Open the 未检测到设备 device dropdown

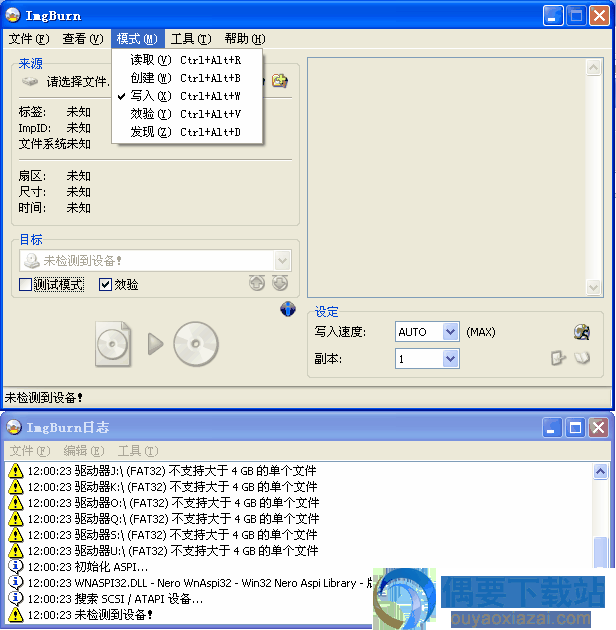(282, 261)
